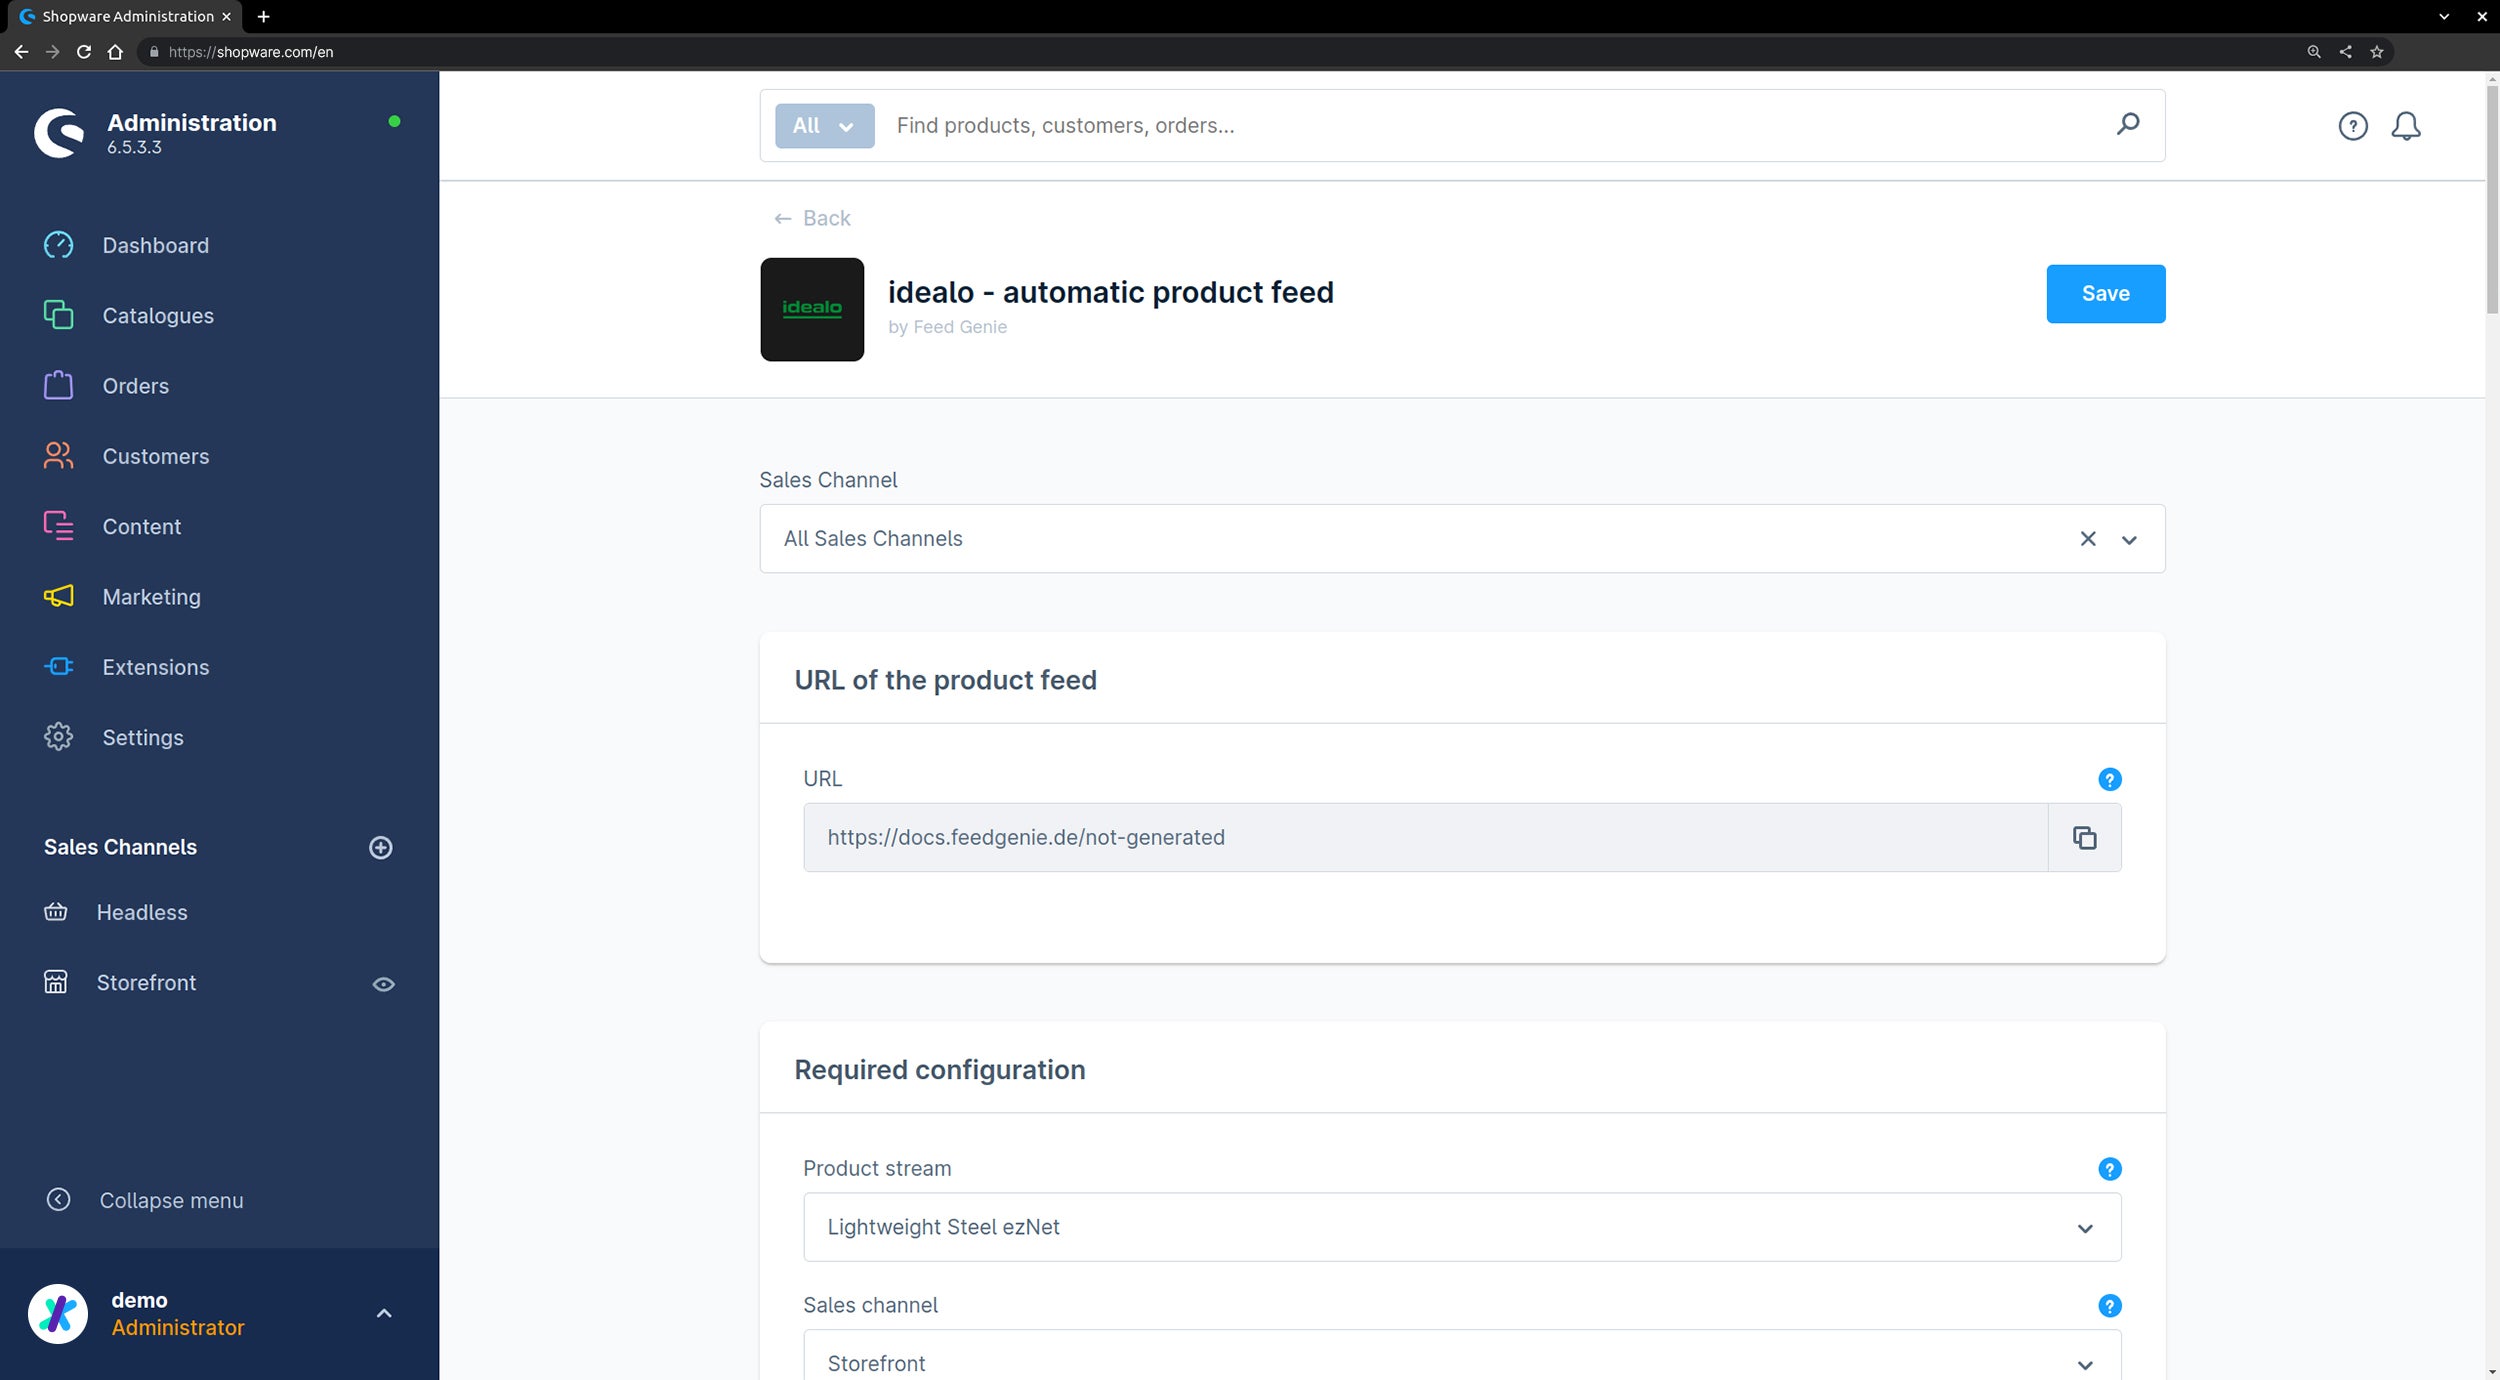Toggle Storefront sales channel visibility

pyautogui.click(x=384, y=982)
